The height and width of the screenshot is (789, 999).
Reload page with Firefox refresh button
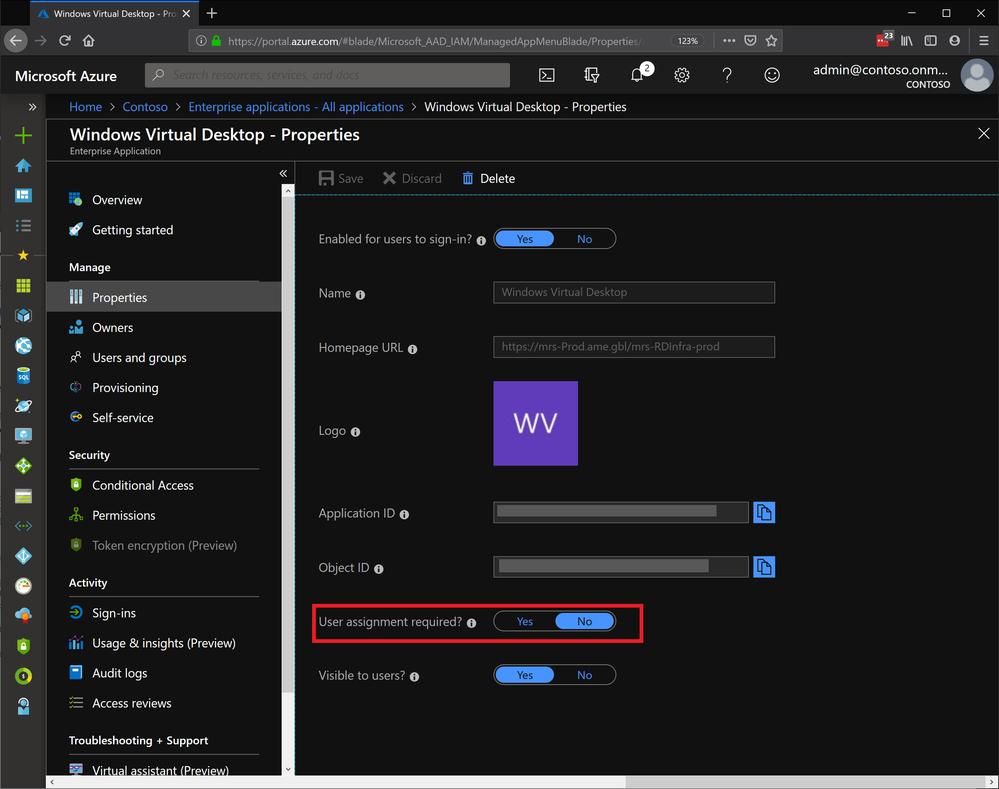64,41
